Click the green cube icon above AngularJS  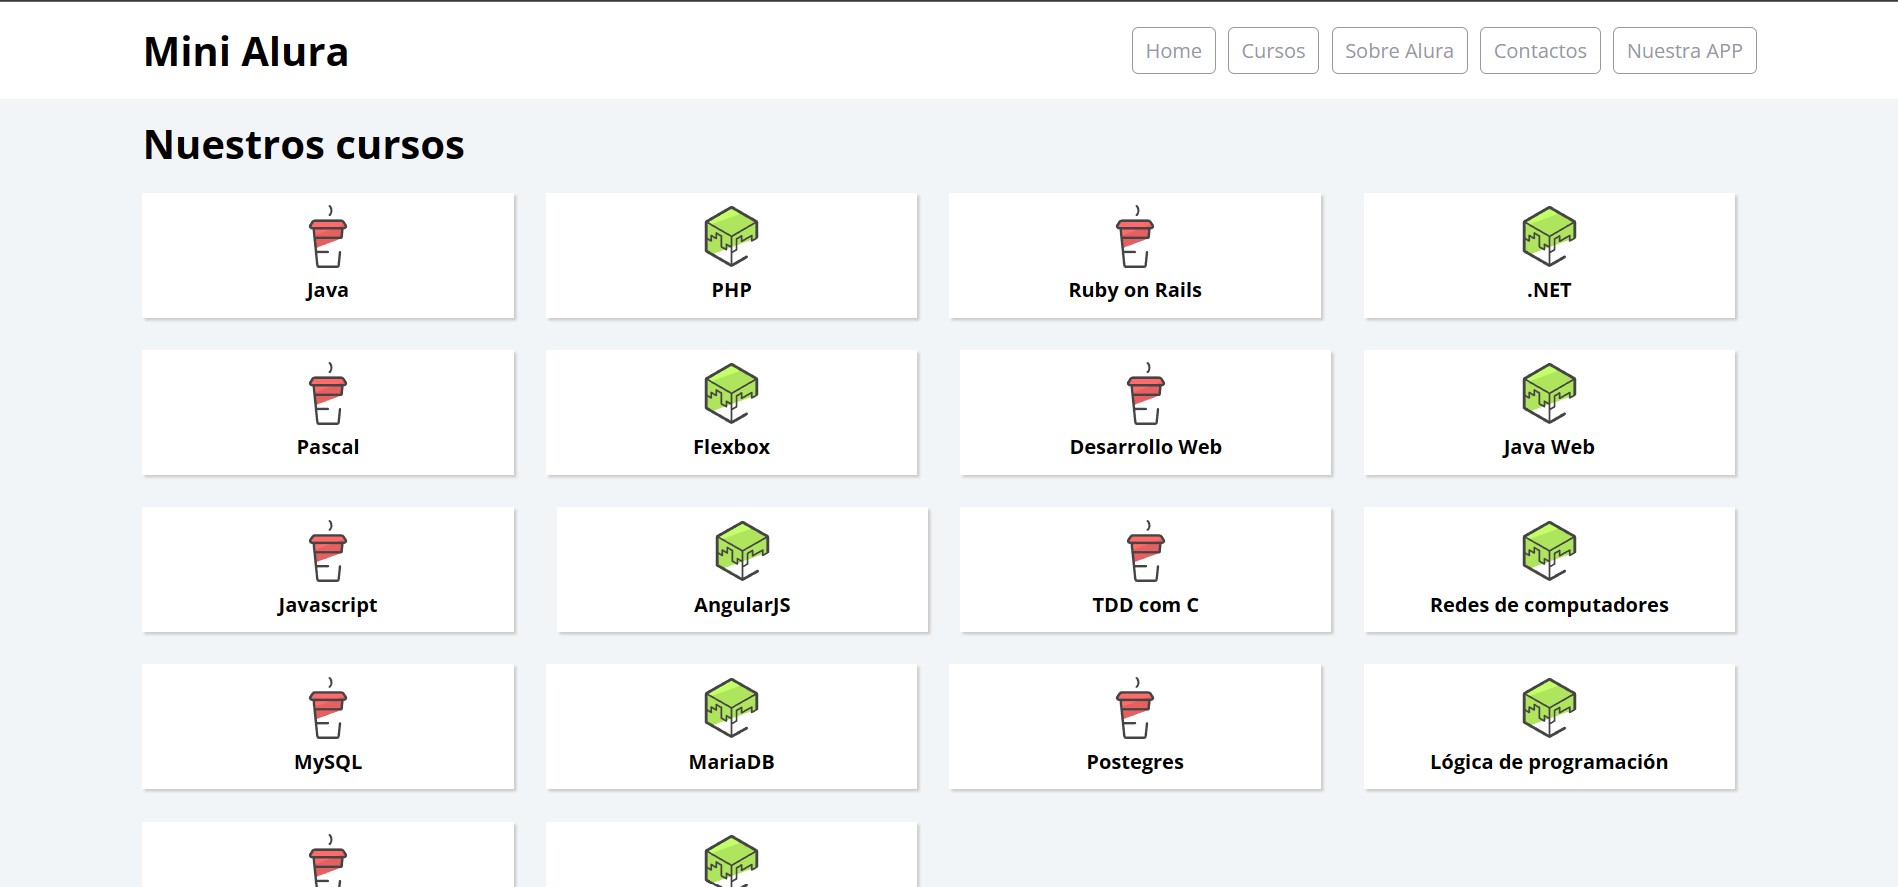(742, 552)
